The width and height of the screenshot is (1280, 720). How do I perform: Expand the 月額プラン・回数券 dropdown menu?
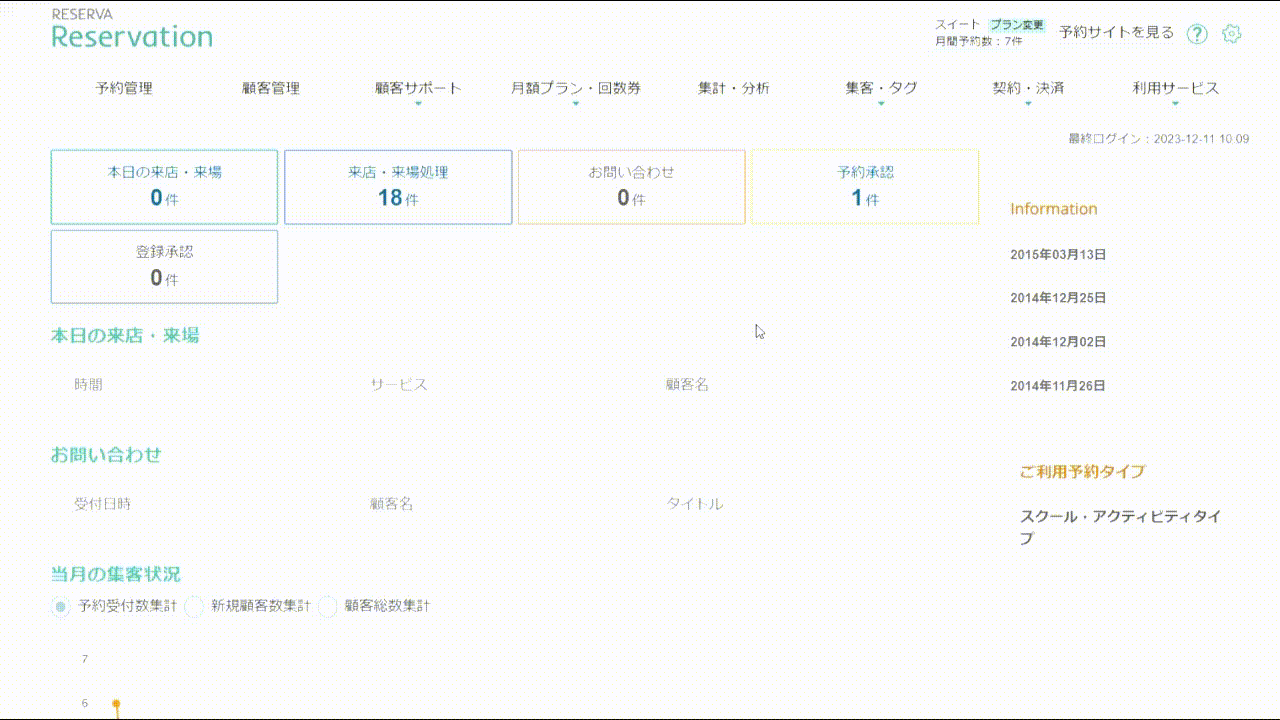tap(575, 89)
